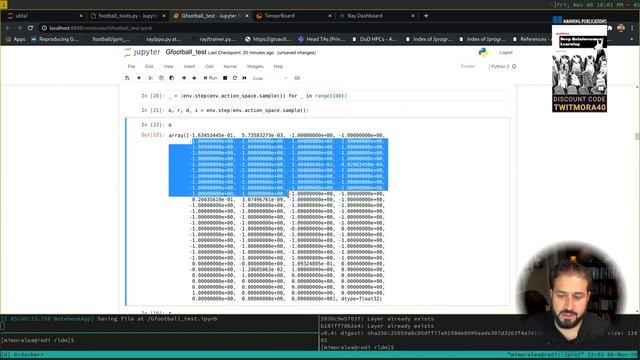Screen dimensions: 640x360
Task: Click the page vertical scrollbar thumb
Action: click(637, 136)
